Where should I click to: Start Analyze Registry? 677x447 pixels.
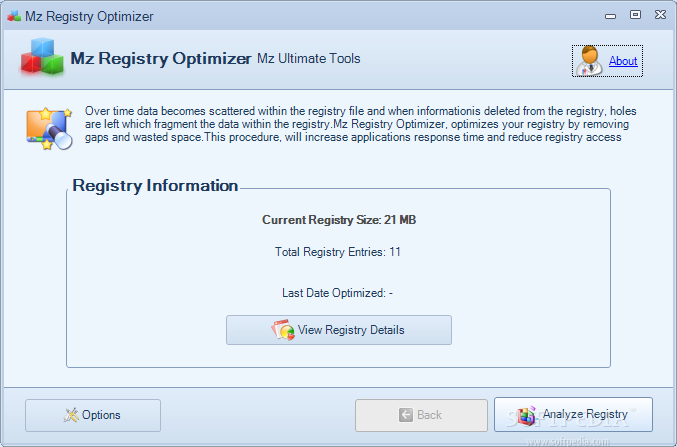(573, 415)
